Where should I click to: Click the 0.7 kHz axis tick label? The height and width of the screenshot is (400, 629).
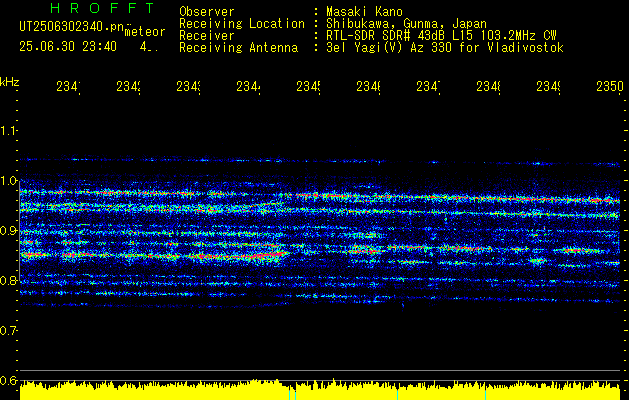tap(9, 331)
